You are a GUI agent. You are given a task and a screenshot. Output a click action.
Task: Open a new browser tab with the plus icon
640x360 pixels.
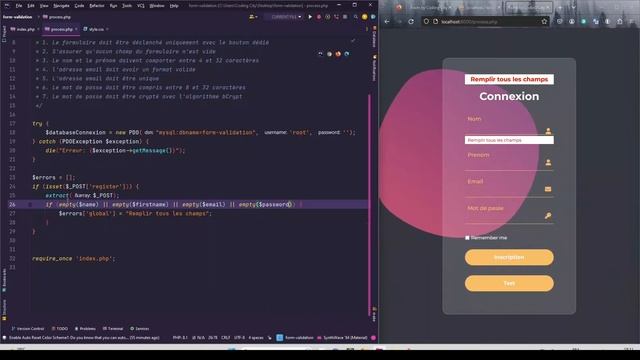tap(560, 7)
